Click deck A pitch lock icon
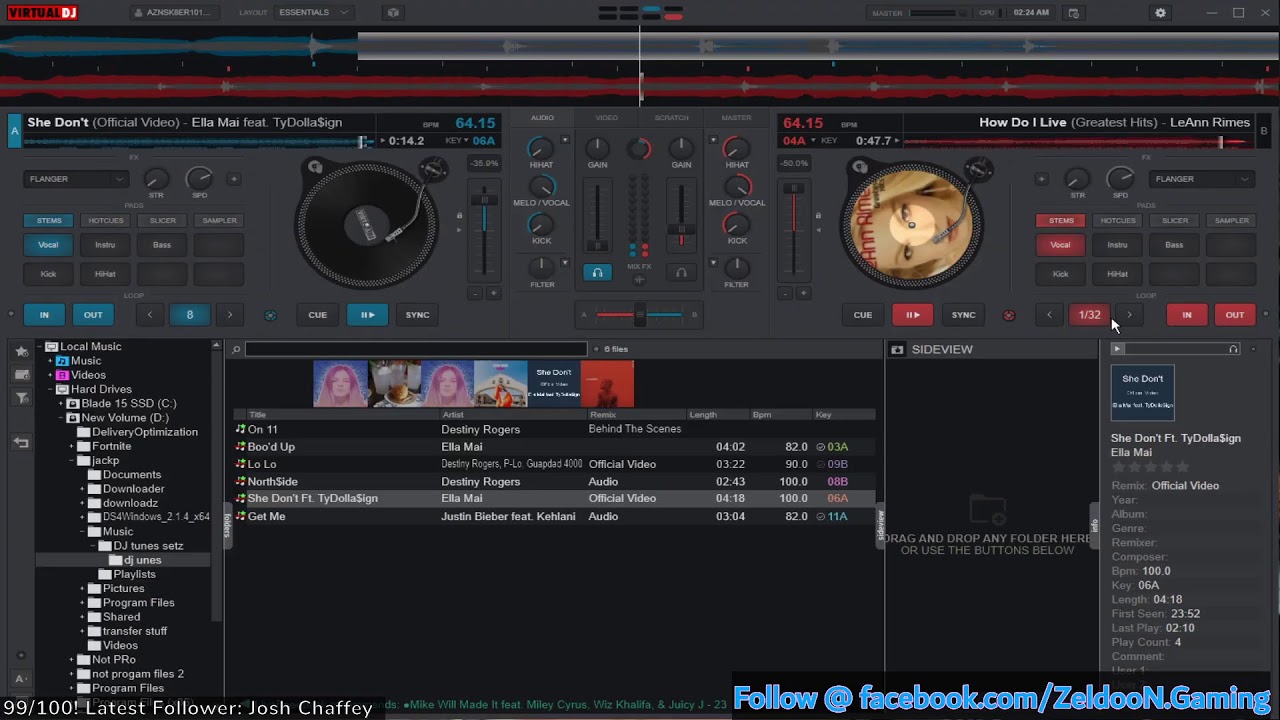Viewport: 1280px width, 720px height. pyautogui.click(x=460, y=216)
